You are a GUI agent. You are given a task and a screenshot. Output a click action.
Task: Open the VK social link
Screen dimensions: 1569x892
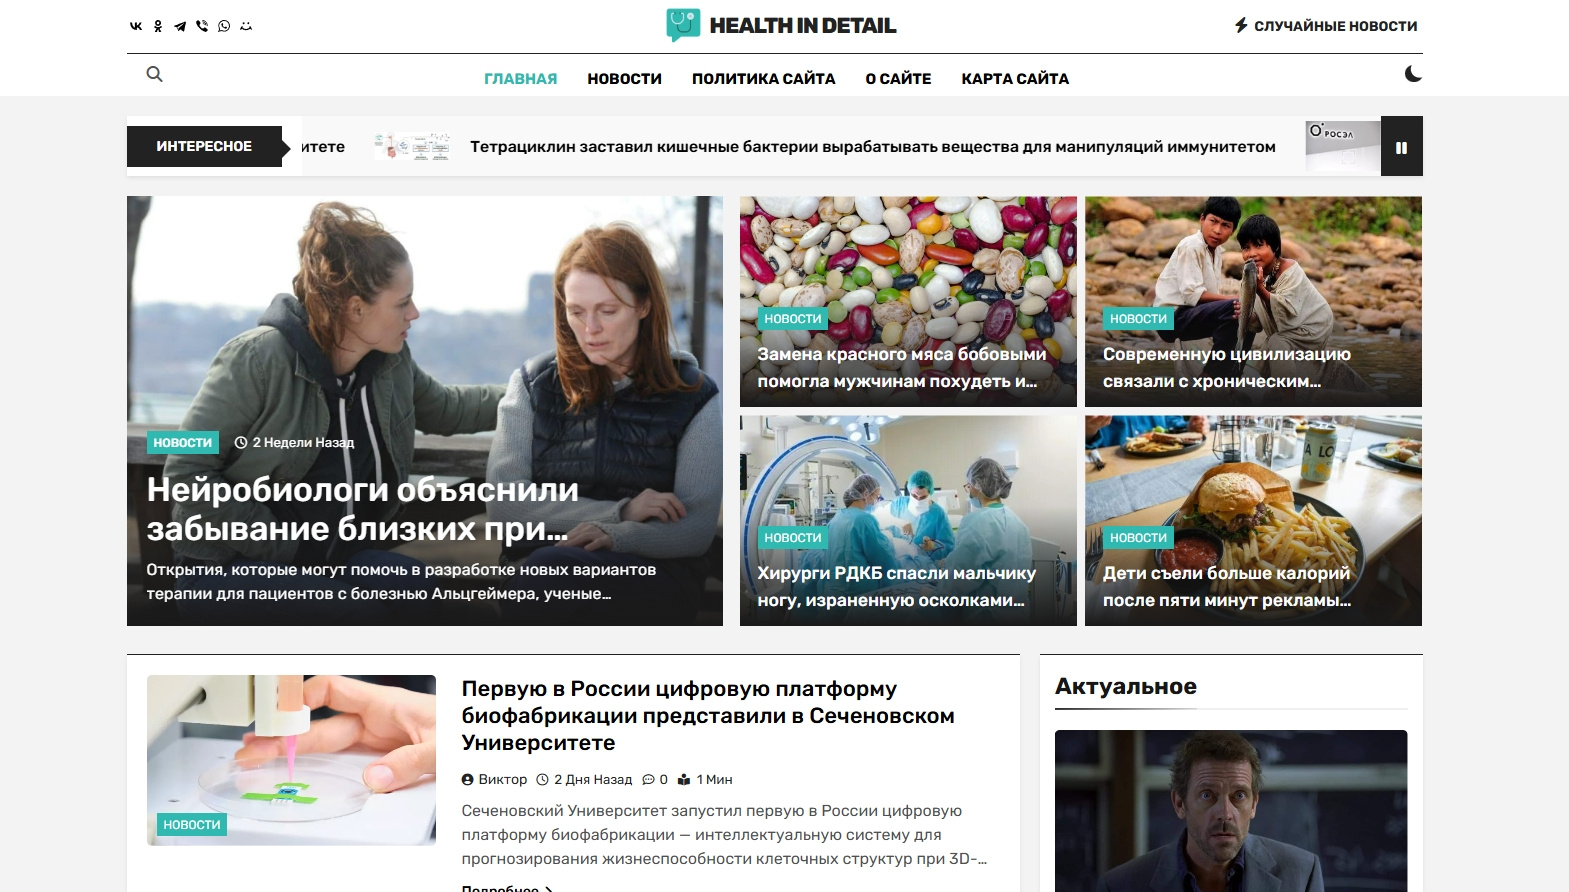(x=136, y=27)
